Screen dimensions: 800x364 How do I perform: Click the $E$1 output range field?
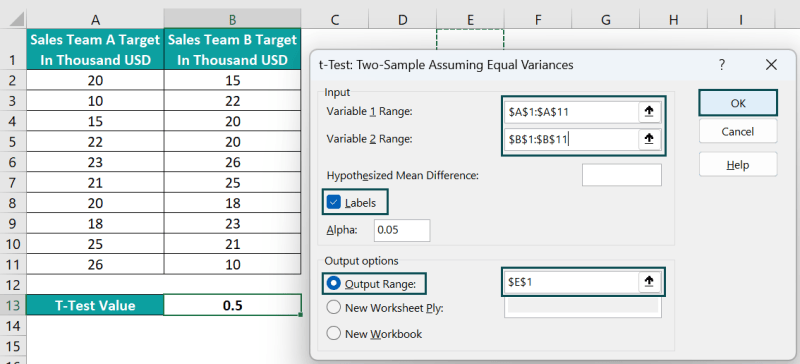(x=571, y=281)
